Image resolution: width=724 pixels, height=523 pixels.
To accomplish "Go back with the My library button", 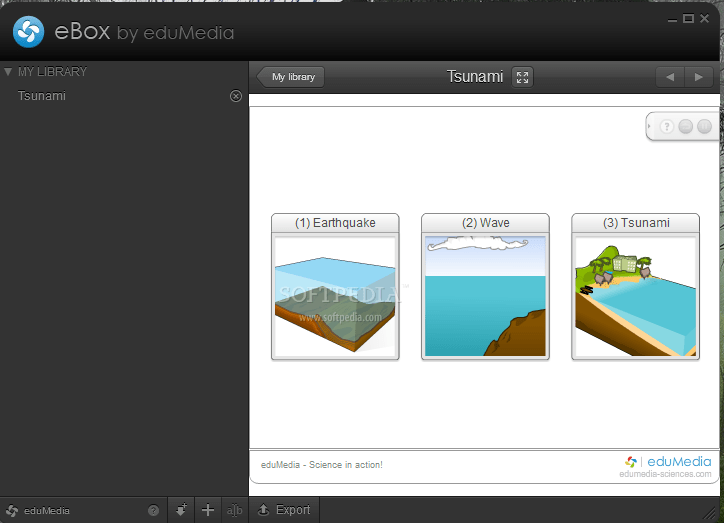I will tap(290, 77).
